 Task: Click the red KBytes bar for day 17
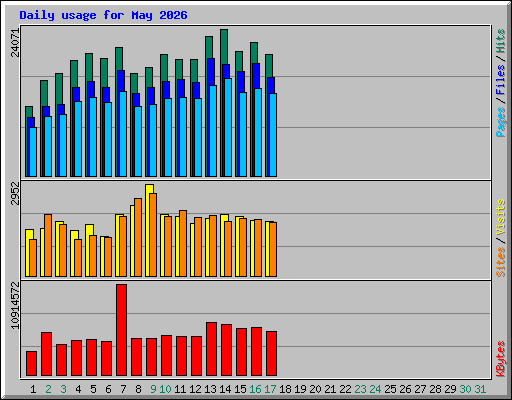tap(271, 353)
